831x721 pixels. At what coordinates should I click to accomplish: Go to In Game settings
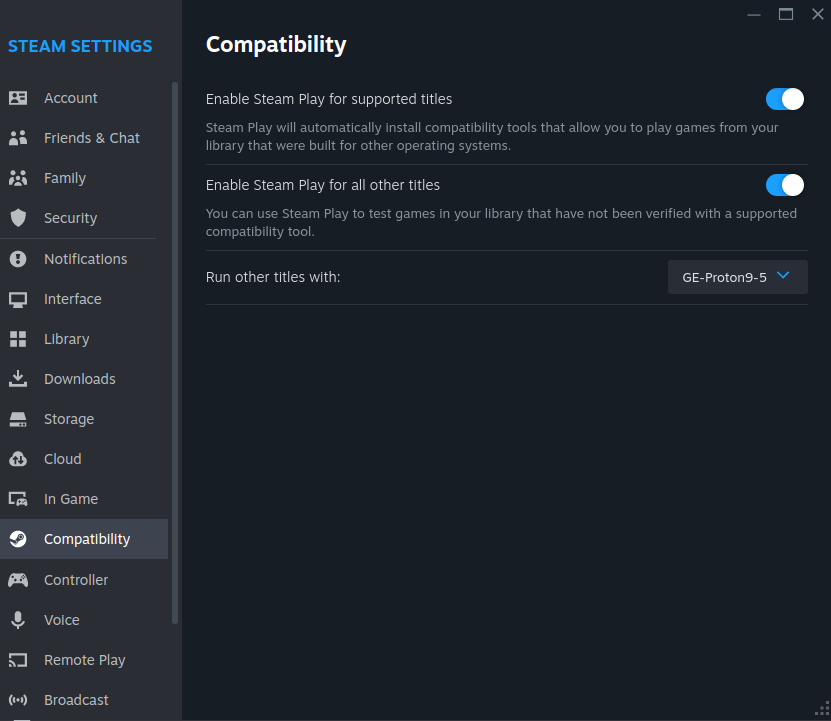(71, 499)
